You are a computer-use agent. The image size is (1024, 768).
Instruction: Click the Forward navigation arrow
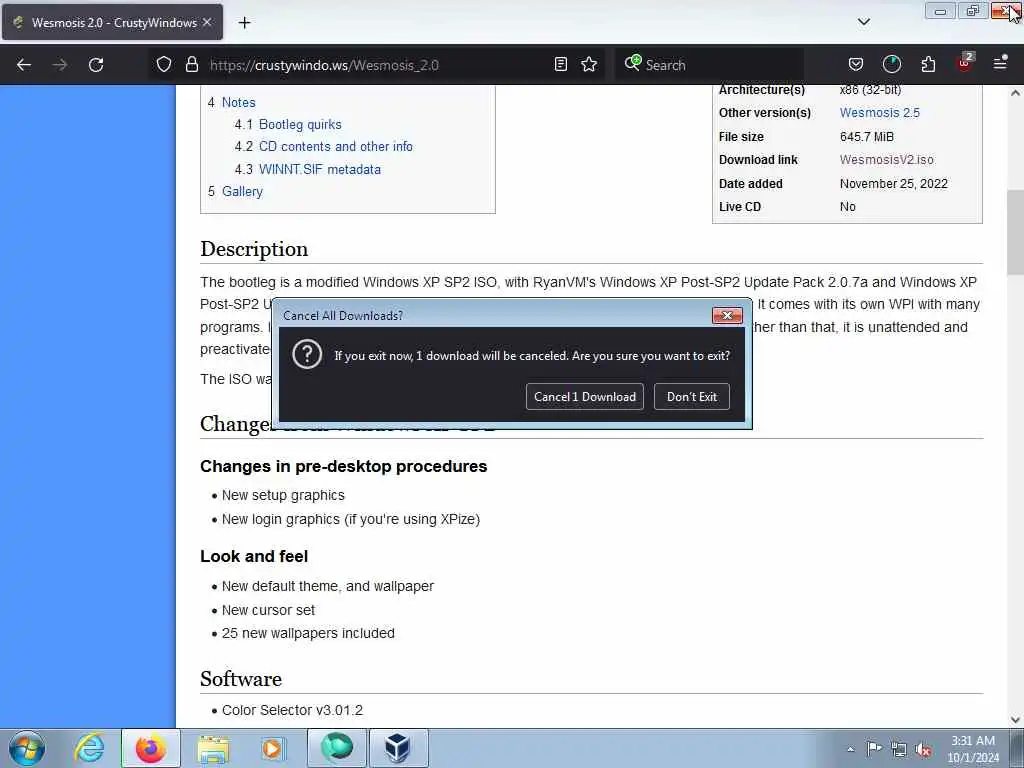60,65
